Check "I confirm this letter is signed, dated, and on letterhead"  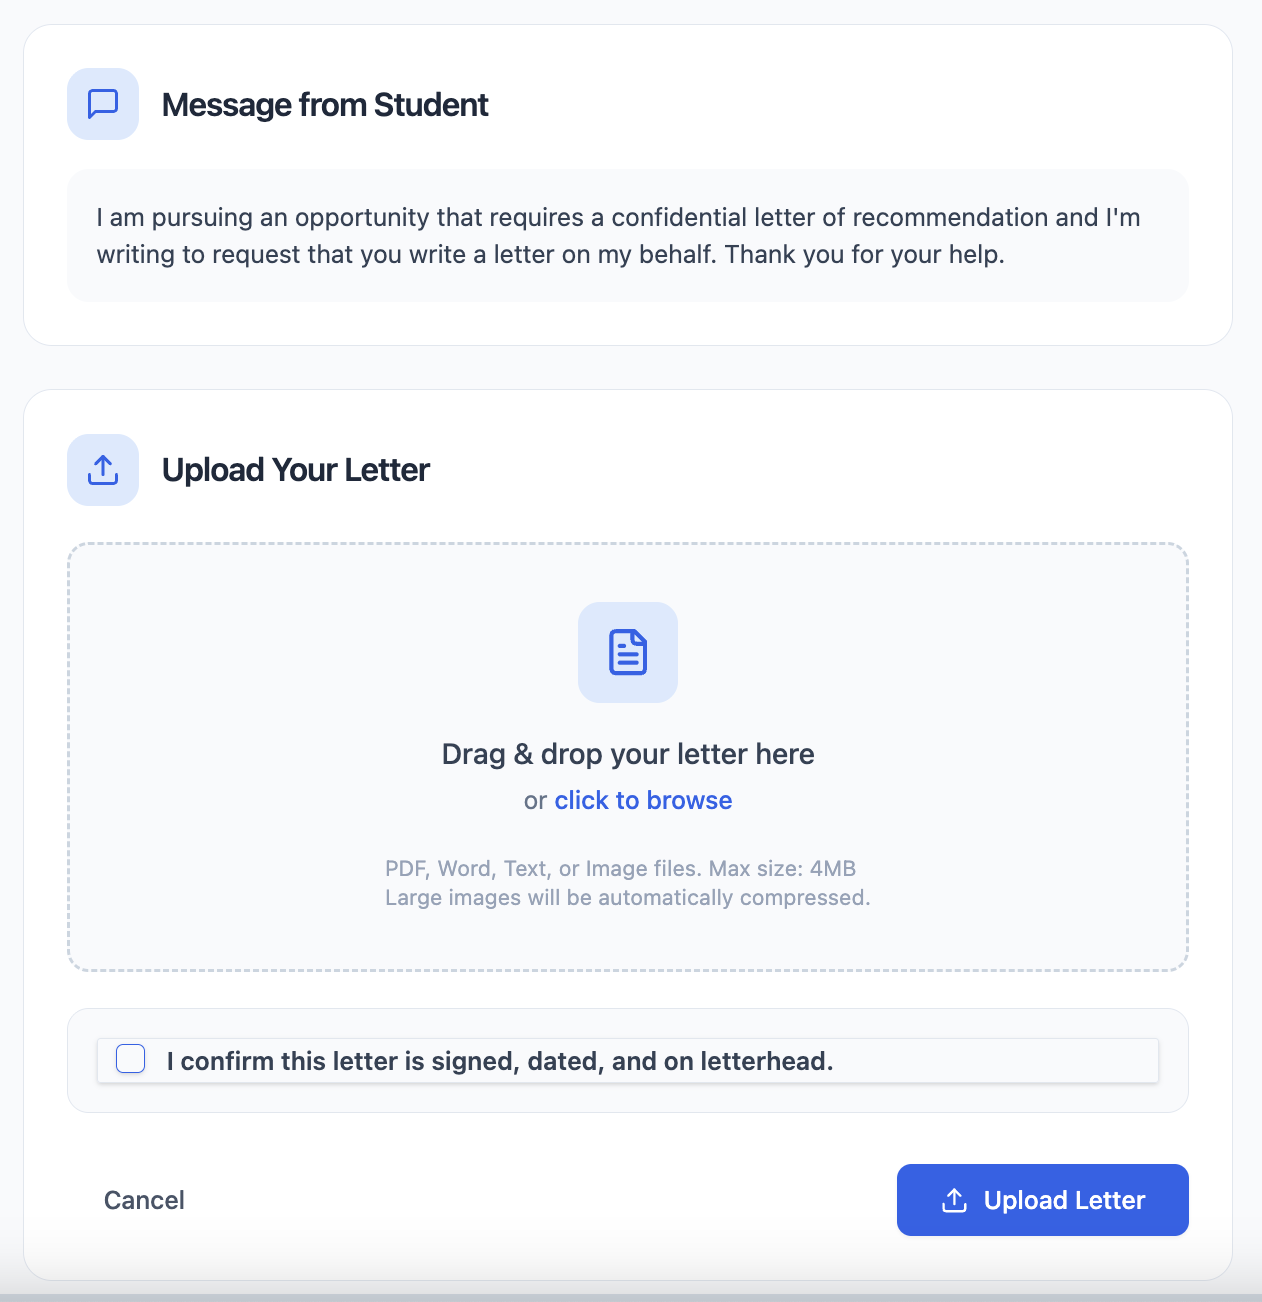pos(130,1058)
